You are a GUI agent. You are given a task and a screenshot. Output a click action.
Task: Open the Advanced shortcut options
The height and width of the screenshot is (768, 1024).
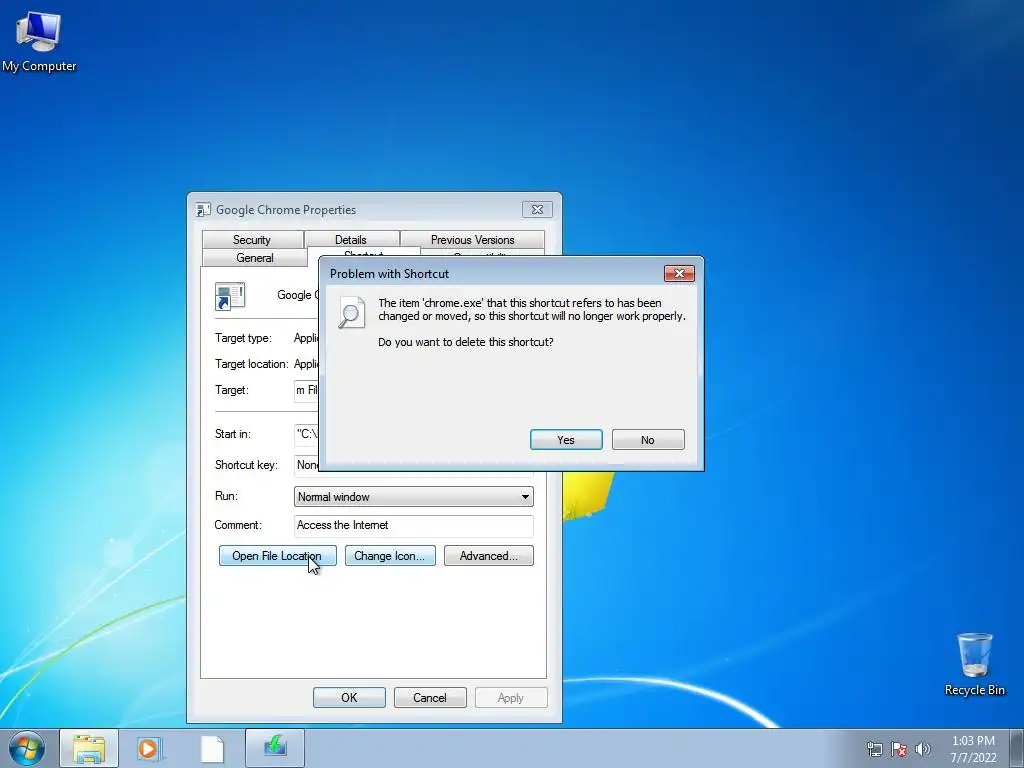coord(488,556)
